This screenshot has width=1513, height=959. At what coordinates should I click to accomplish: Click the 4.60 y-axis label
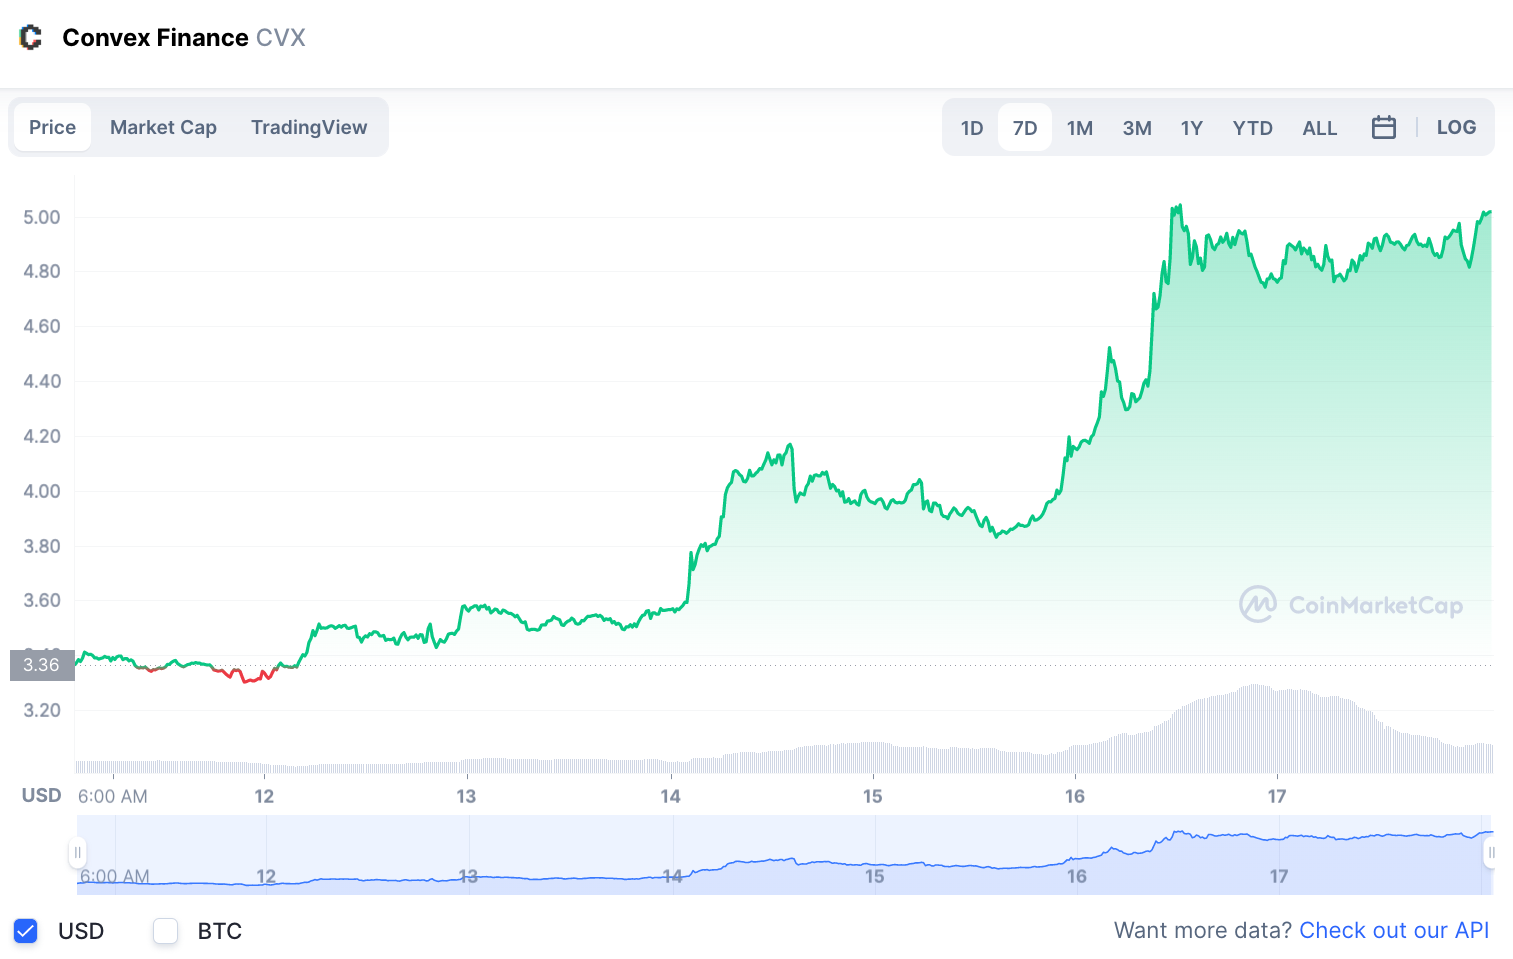click(x=42, y=326)
